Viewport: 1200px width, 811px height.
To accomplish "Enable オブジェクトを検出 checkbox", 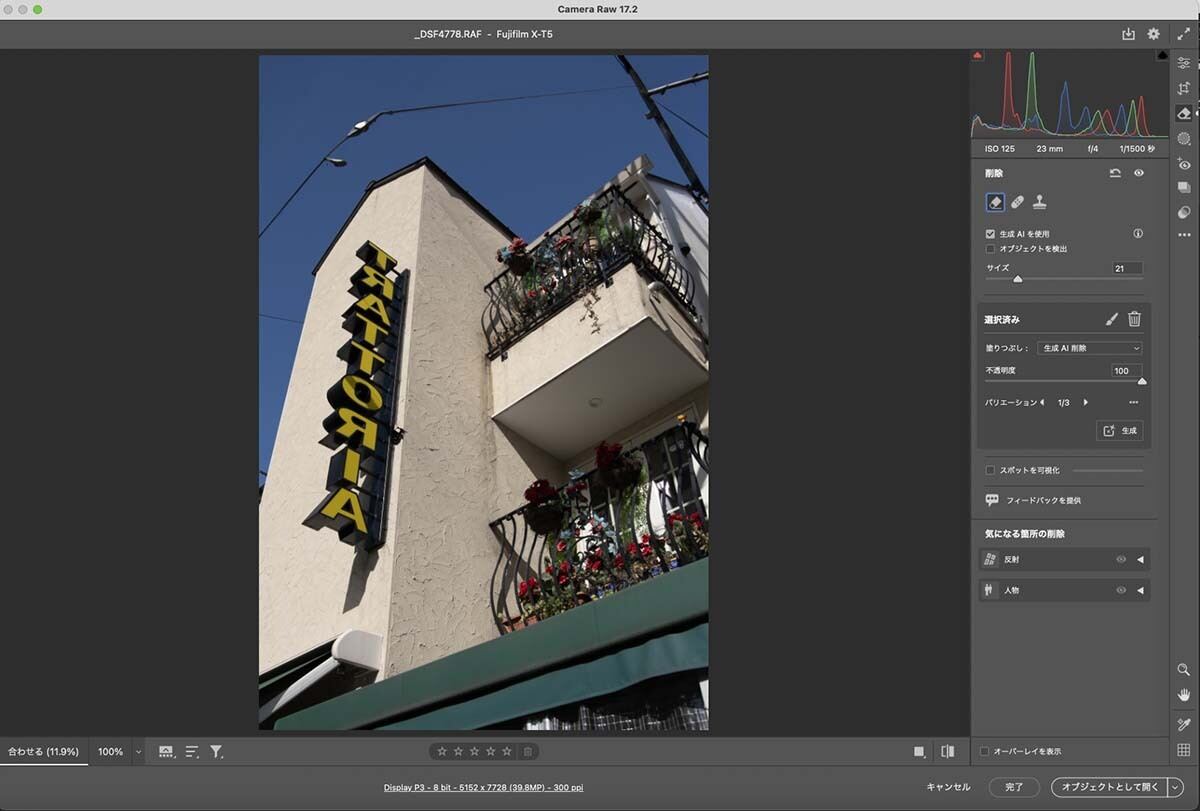I will point(990,248).
